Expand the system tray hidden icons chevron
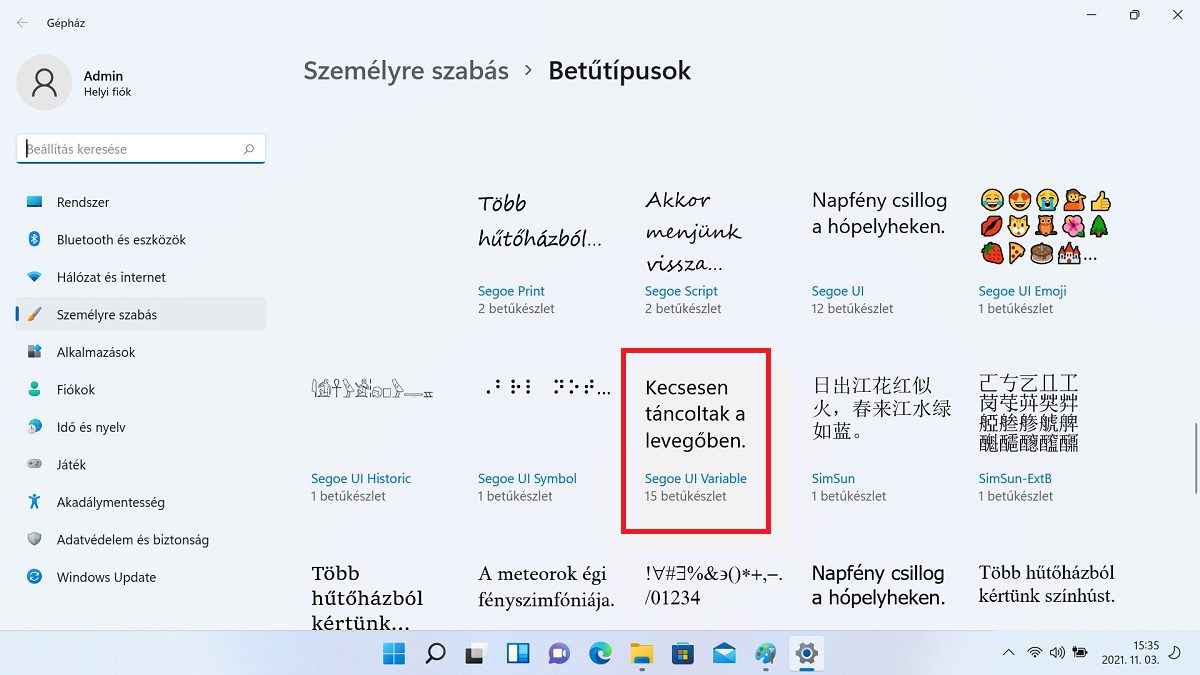Viewport: 1200px width, 675px height. coord(1008,653)
